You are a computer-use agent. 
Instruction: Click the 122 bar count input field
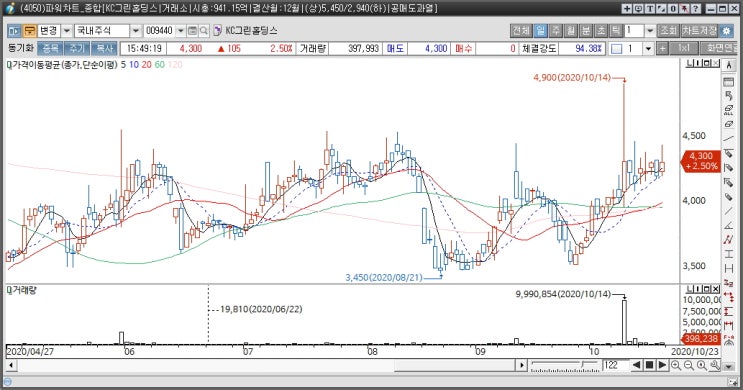tap(615, 365)
